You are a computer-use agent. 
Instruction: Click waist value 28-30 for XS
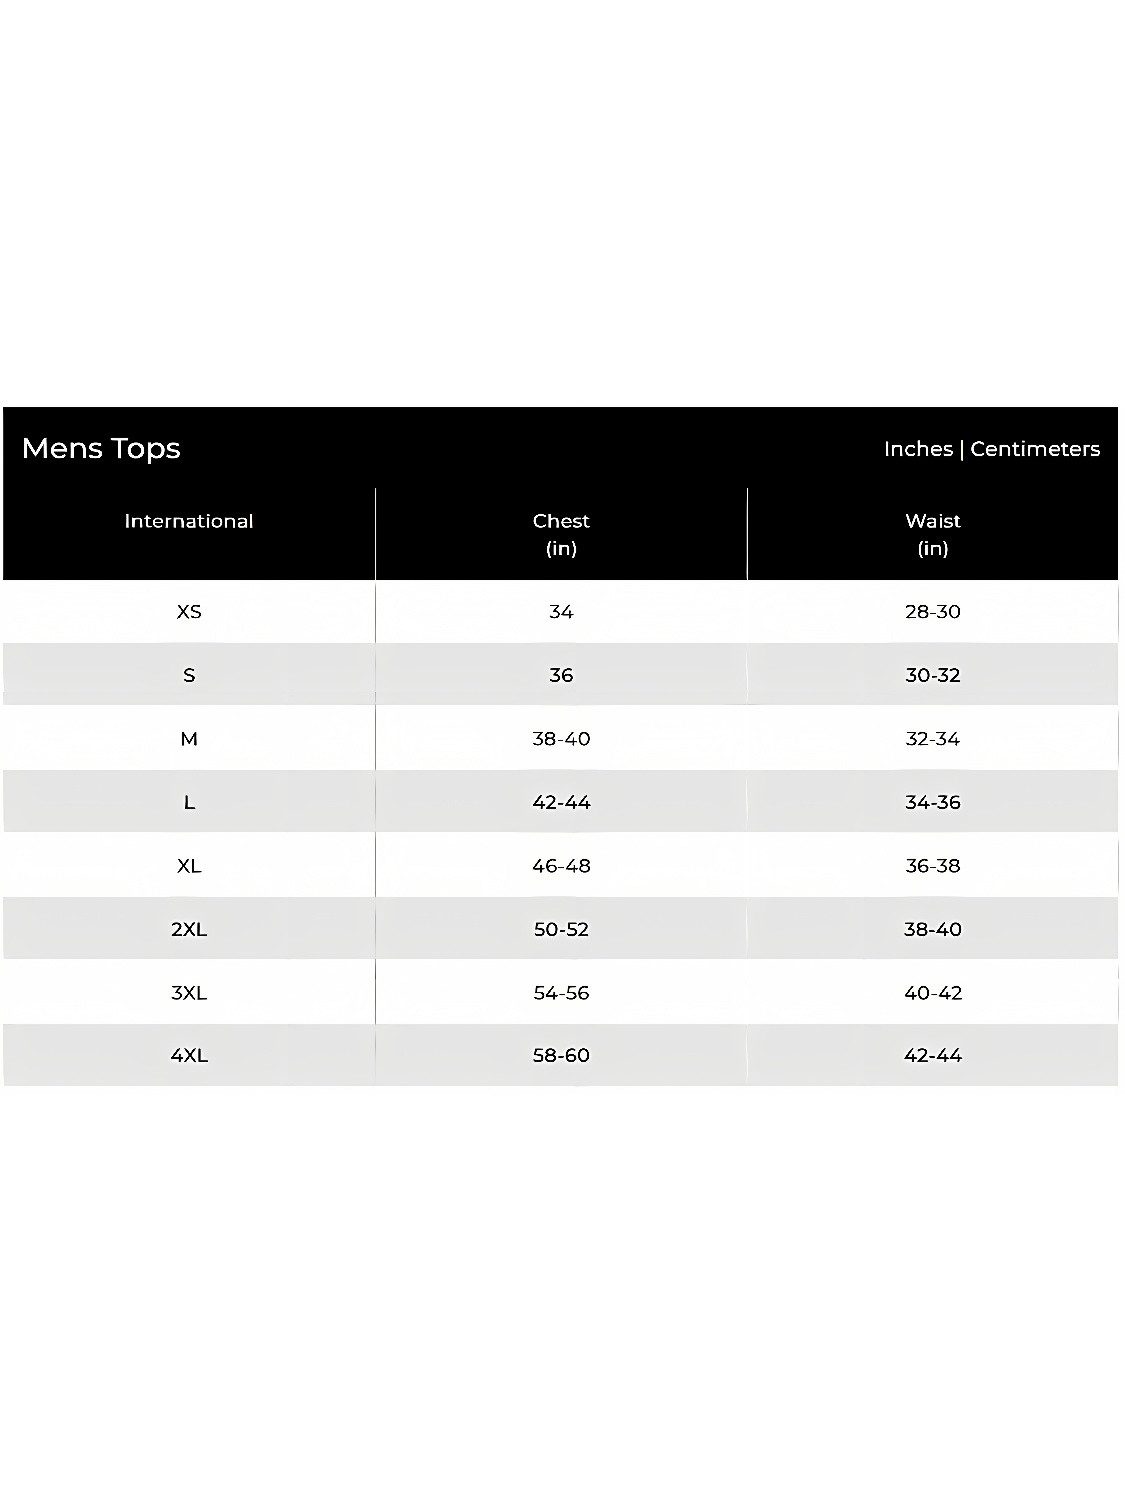pos(933,611)
